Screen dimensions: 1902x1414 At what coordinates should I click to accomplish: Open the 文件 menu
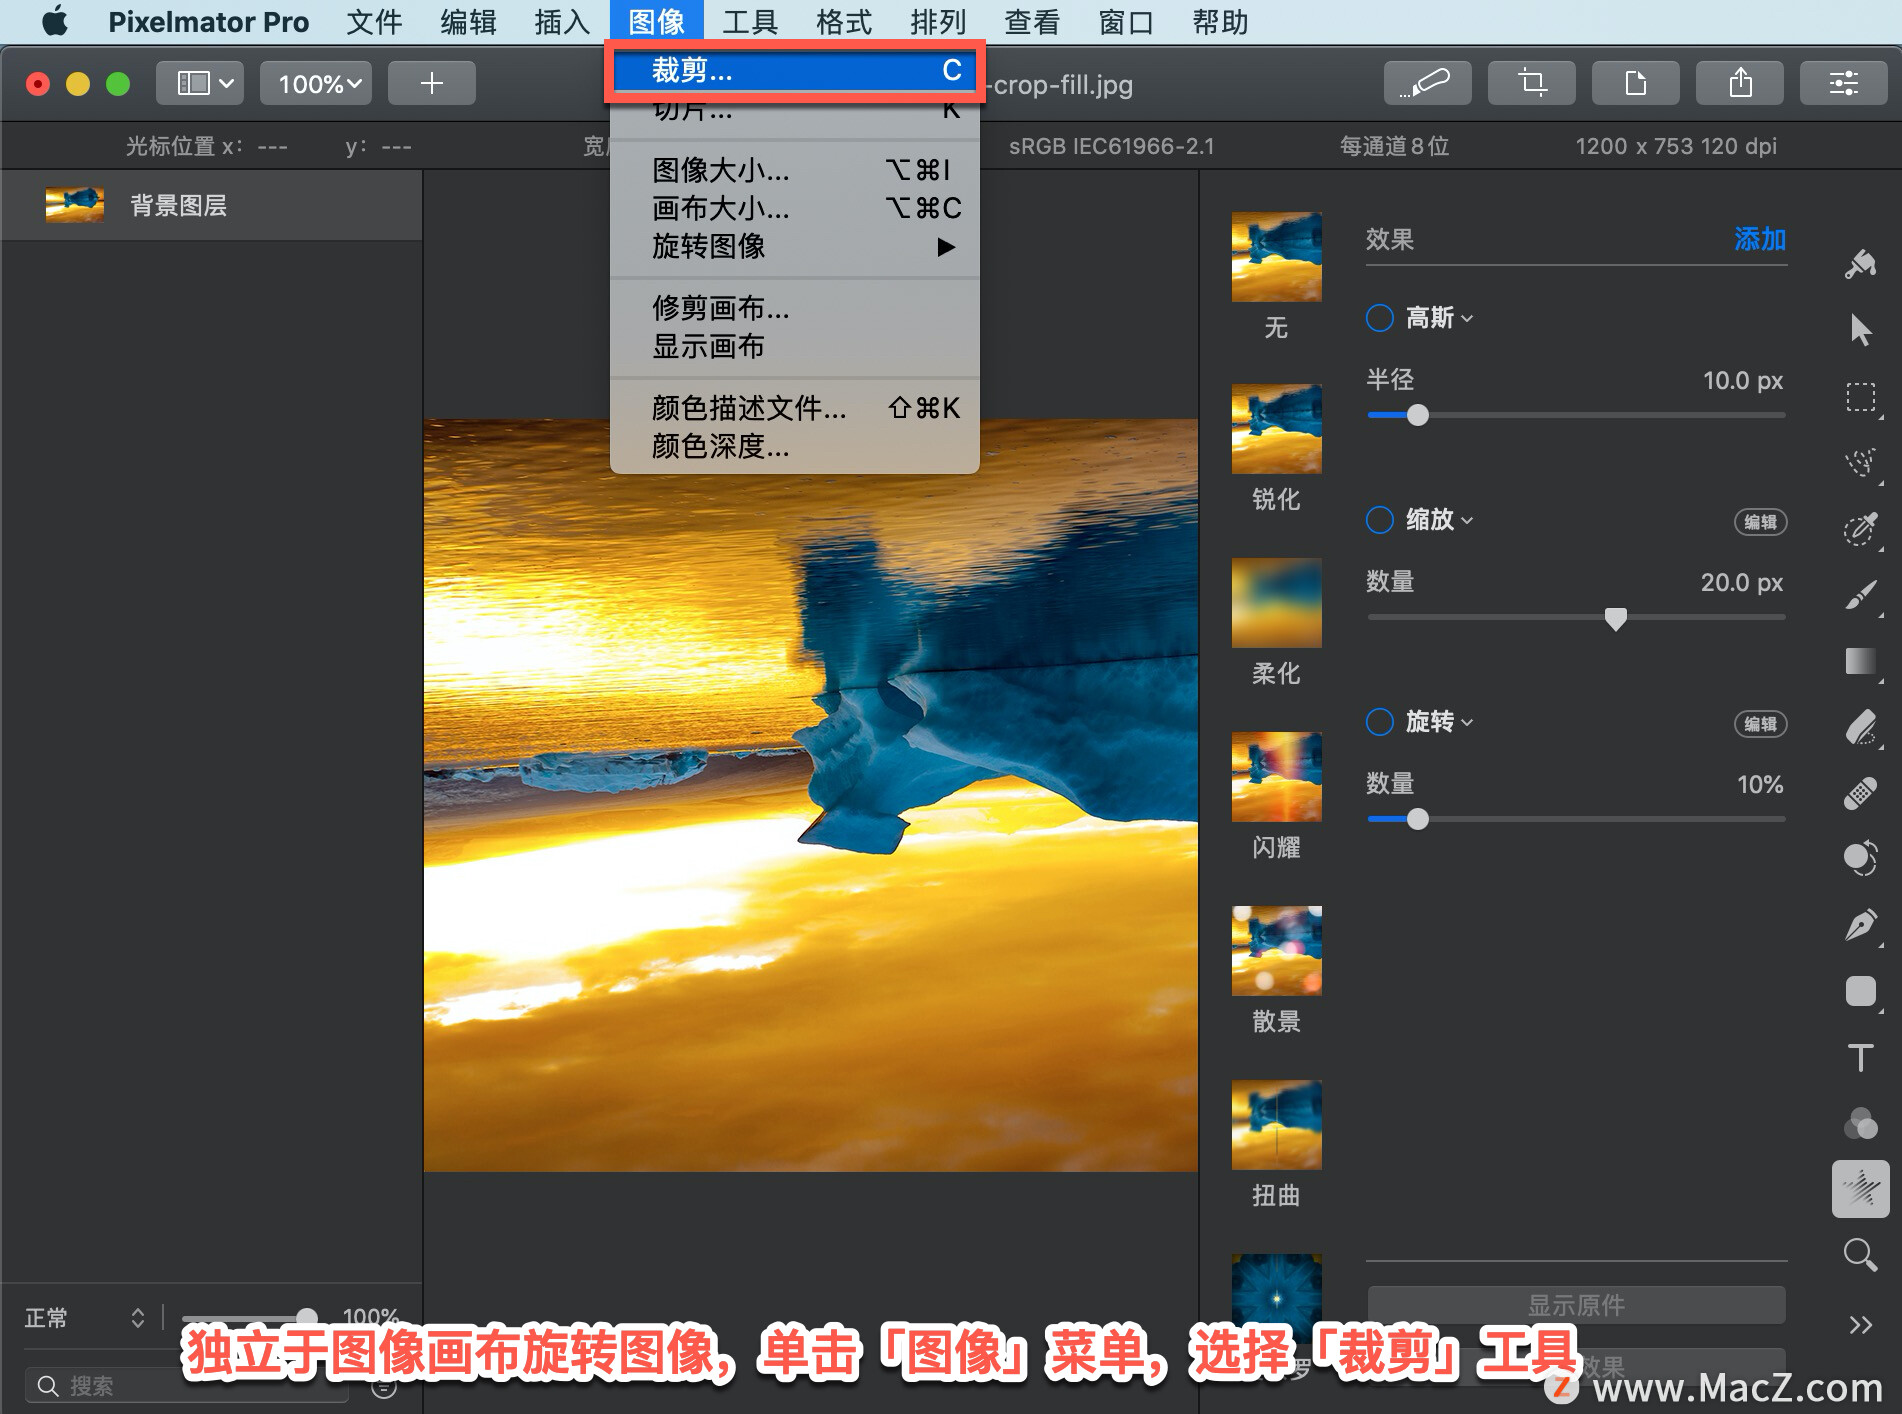click(x=374, y=22)
